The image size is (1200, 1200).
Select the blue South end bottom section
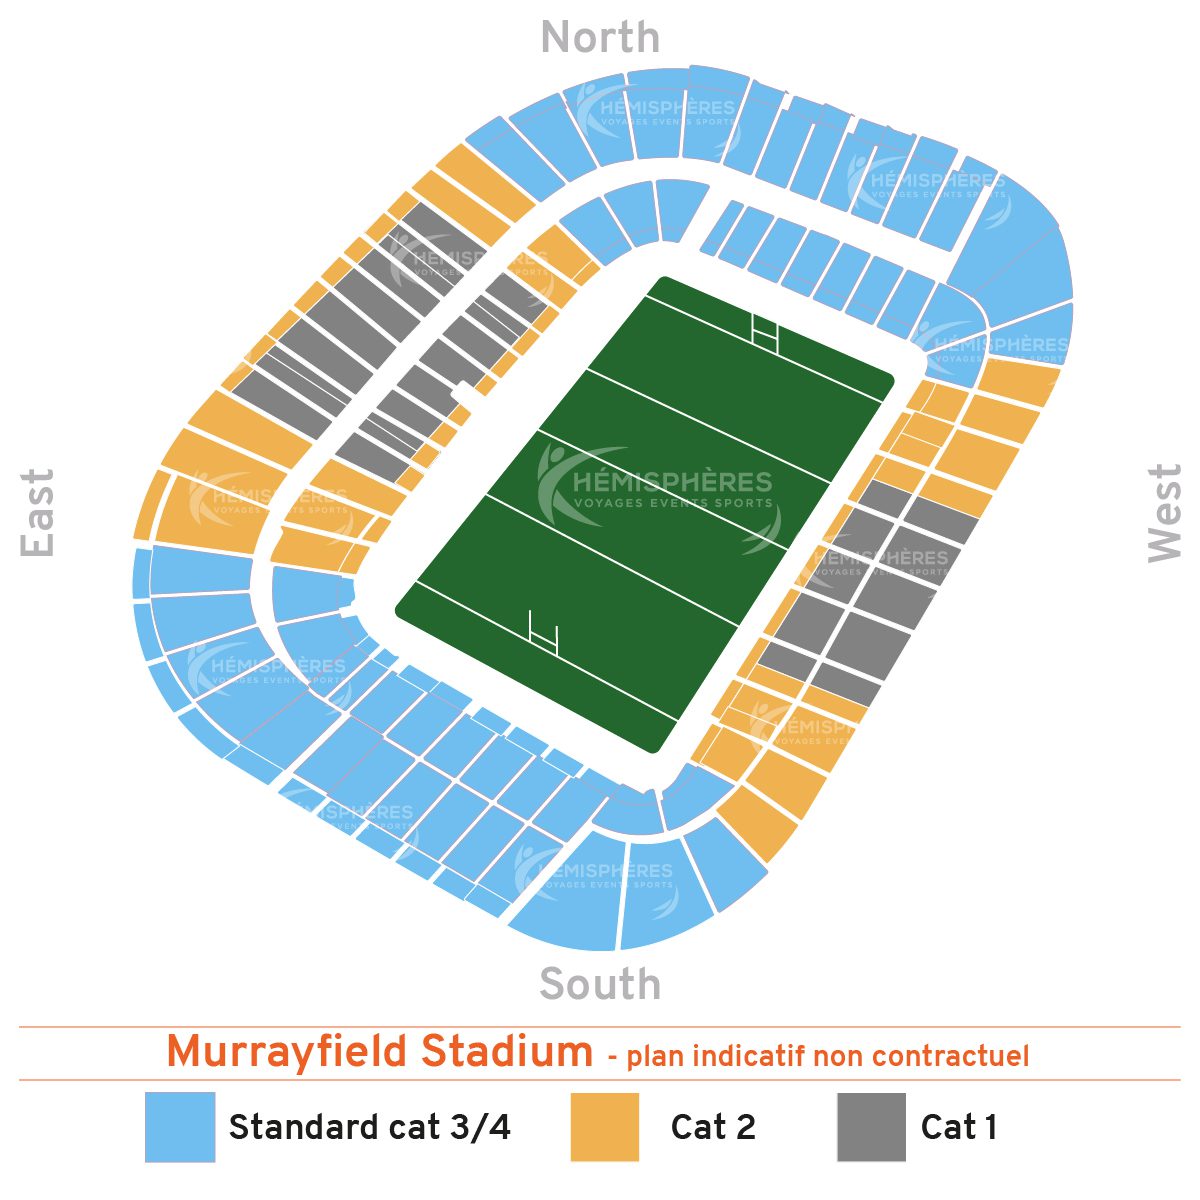(x=566, y=890)
